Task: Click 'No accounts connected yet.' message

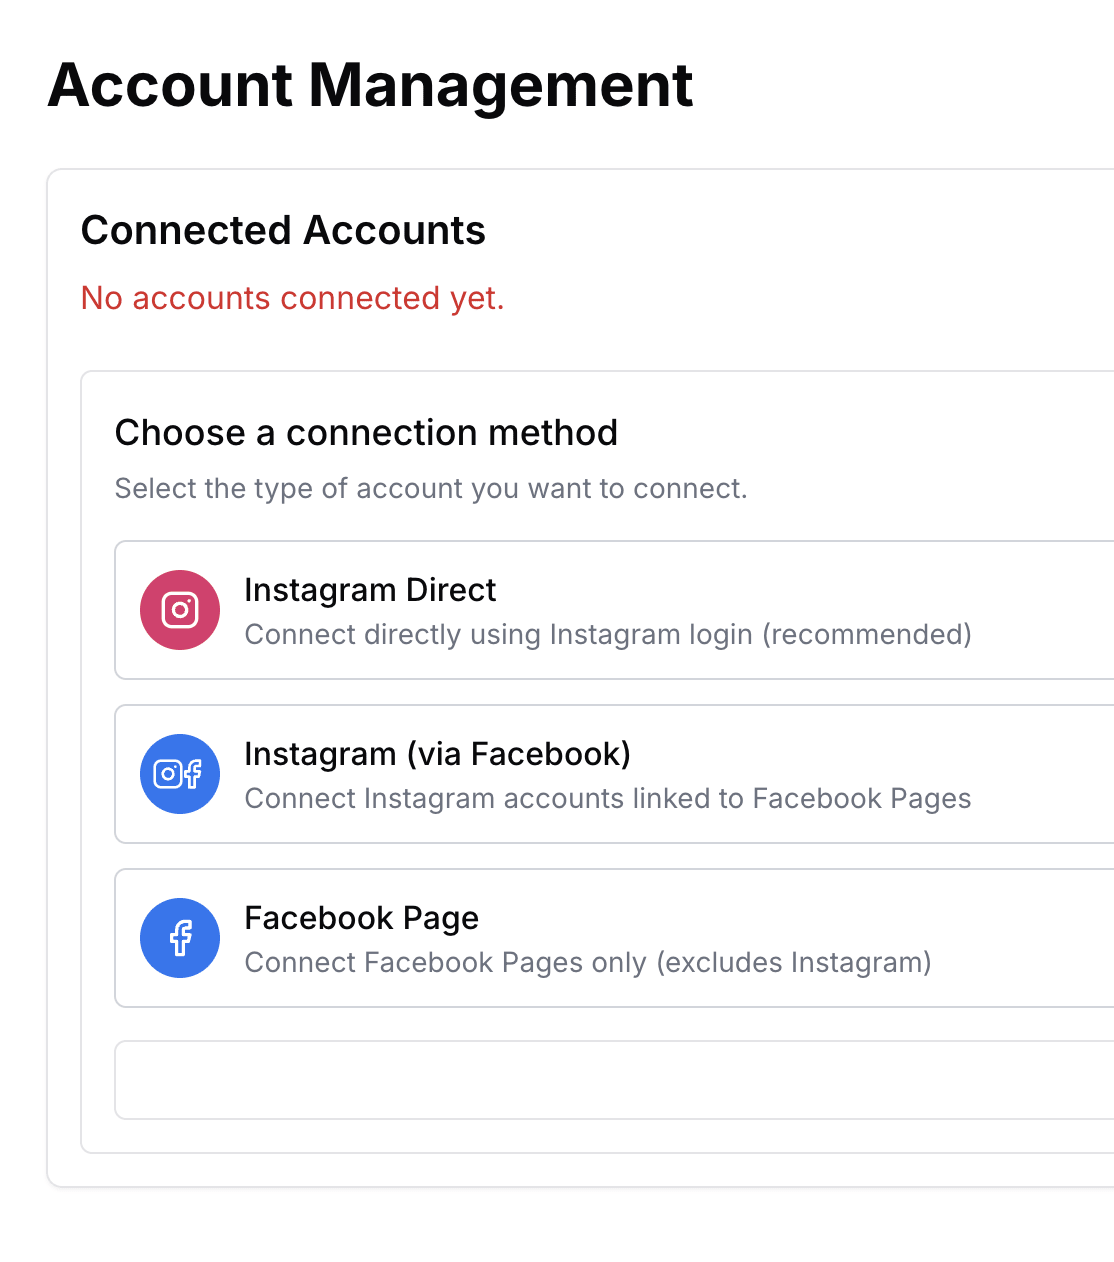Action: pyautogui.click(x=292, y=298)
